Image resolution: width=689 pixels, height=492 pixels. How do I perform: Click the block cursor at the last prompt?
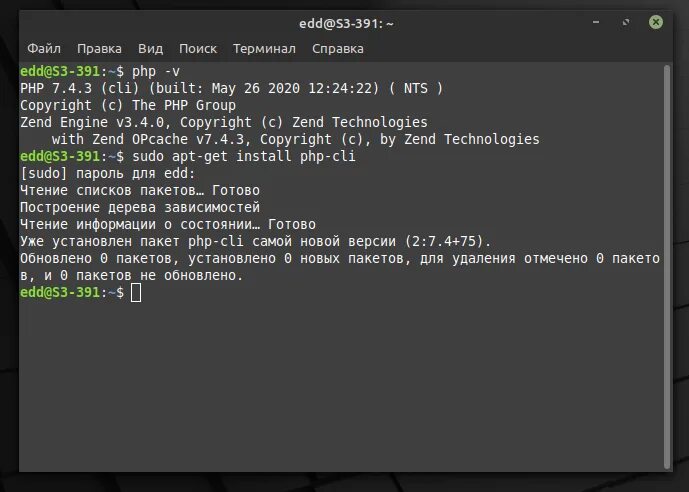coord(136,292)
